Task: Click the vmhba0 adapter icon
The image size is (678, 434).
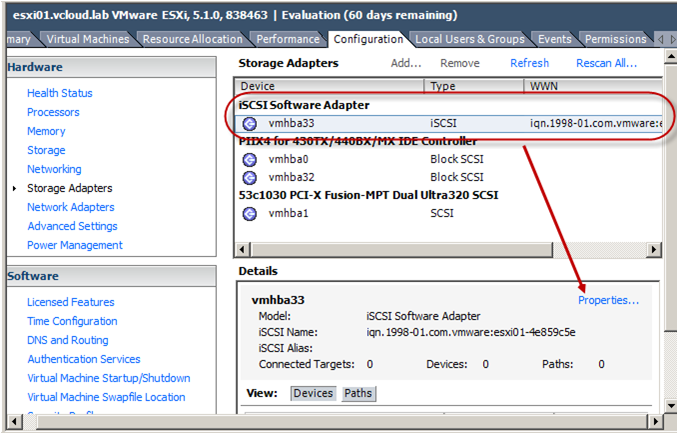Action: [249, 160]
